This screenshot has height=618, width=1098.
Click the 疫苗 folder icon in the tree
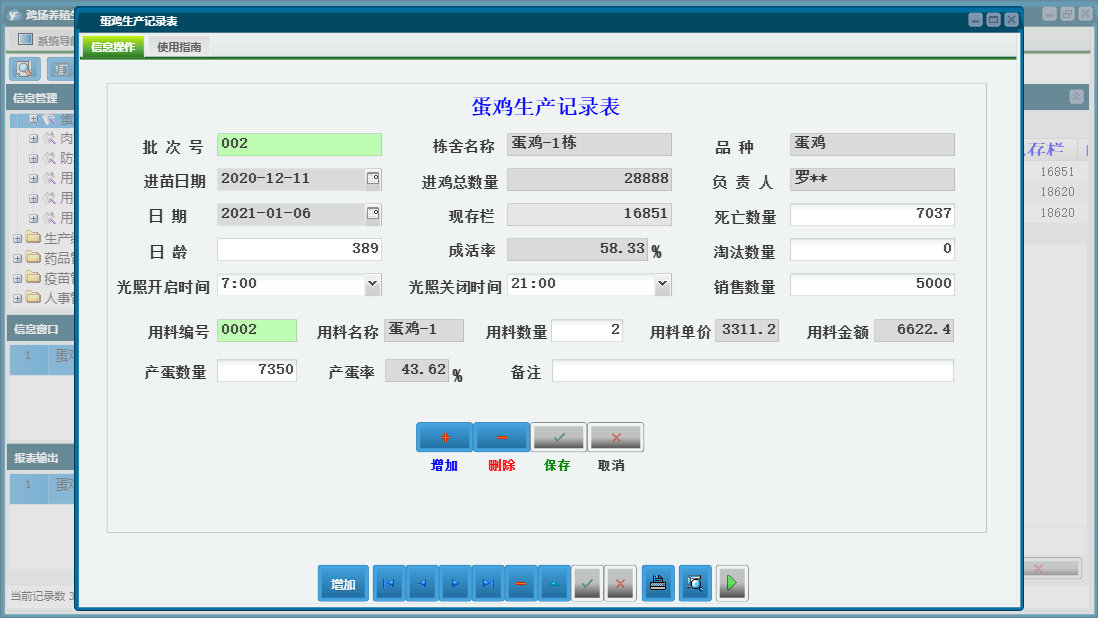click(x=33, y=277)
